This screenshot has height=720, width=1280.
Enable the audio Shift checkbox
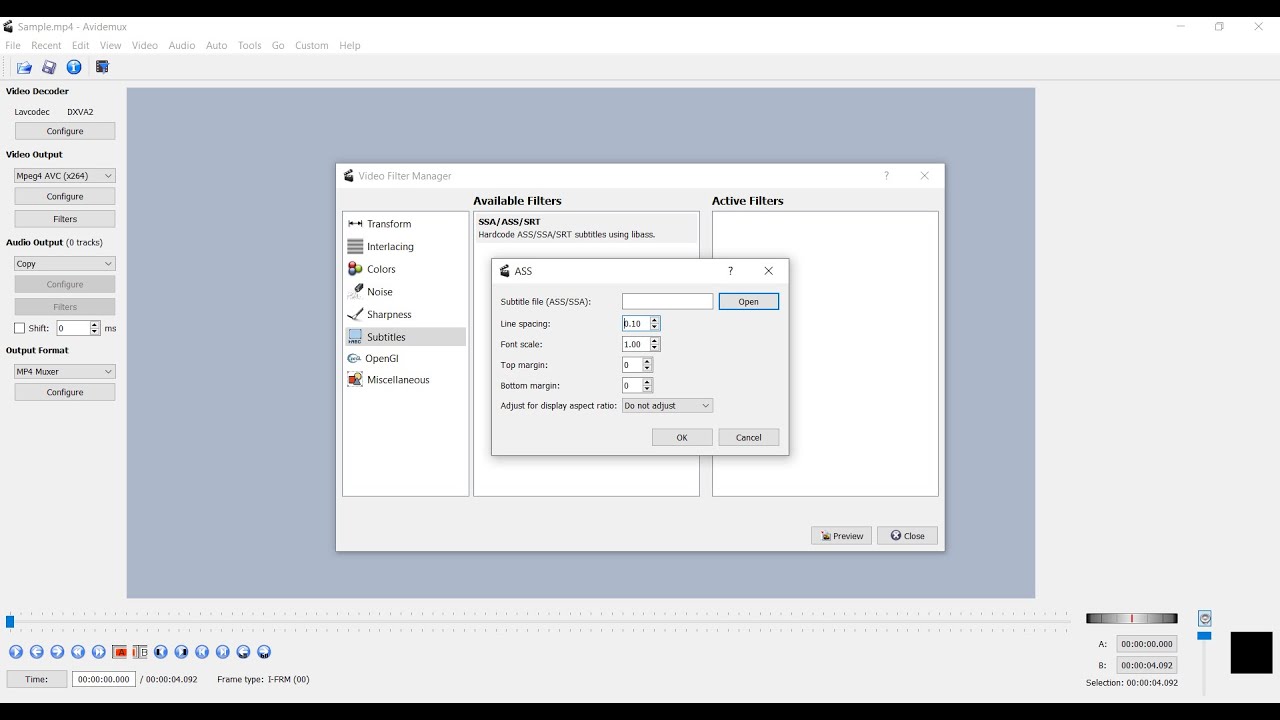(19, 328)
